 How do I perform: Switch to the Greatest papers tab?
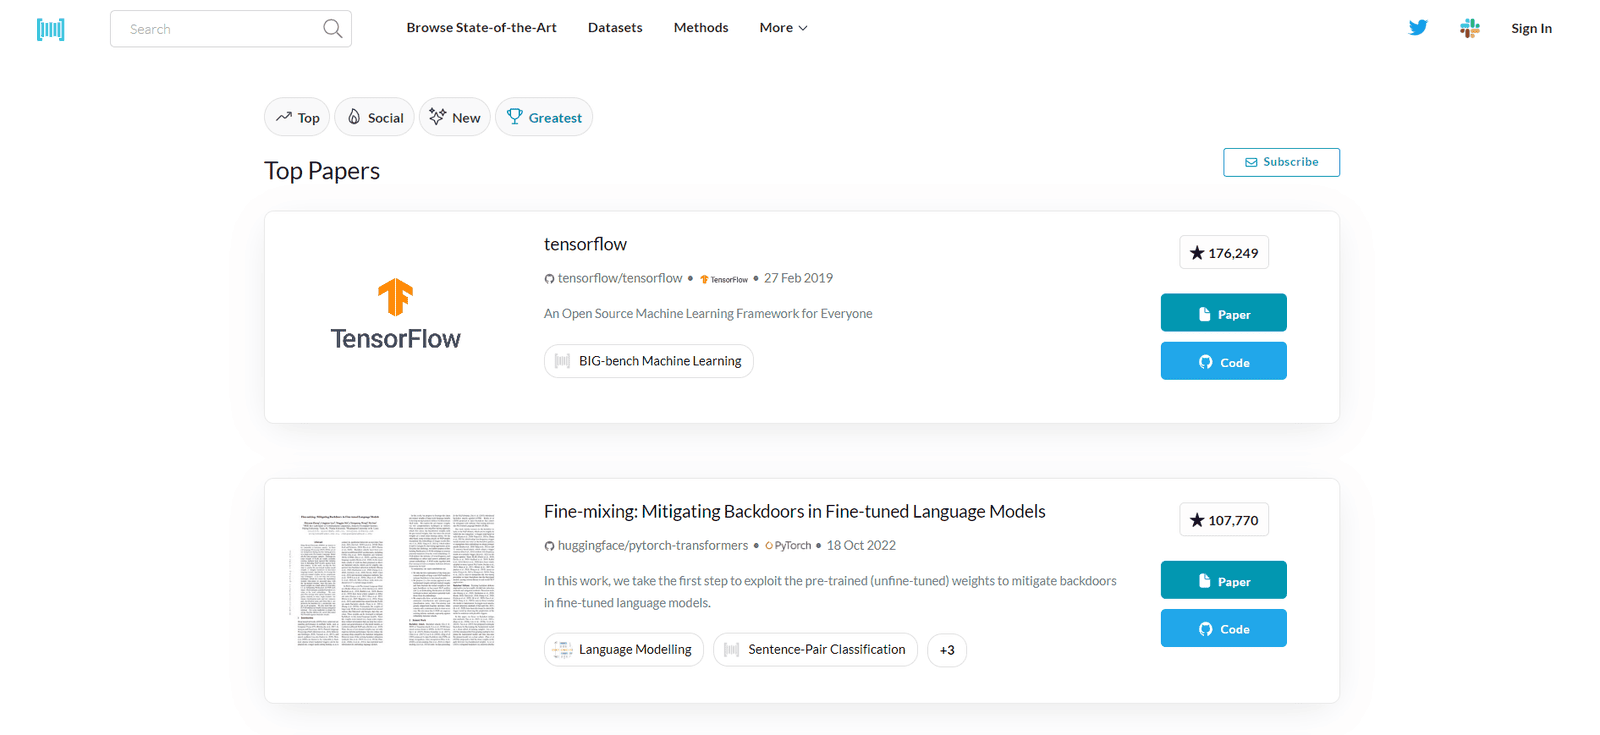(x=544, y=117)
